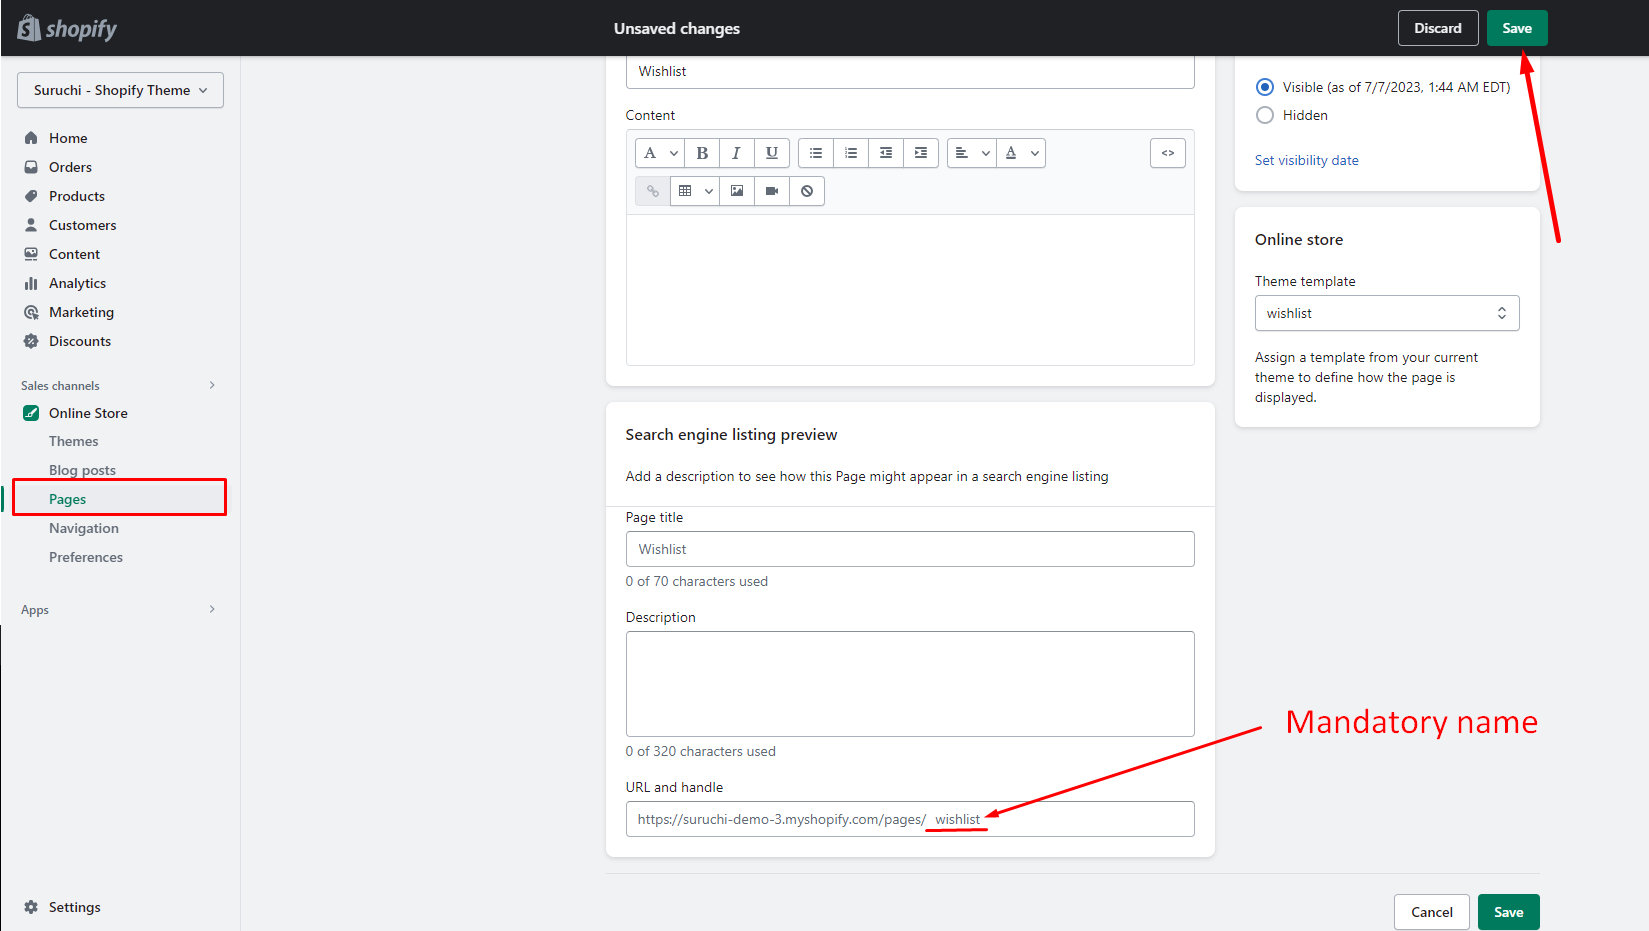Viewport: 1649px width, 931px height.
Task: Insert a bulleted list
Action: point(816,153)
